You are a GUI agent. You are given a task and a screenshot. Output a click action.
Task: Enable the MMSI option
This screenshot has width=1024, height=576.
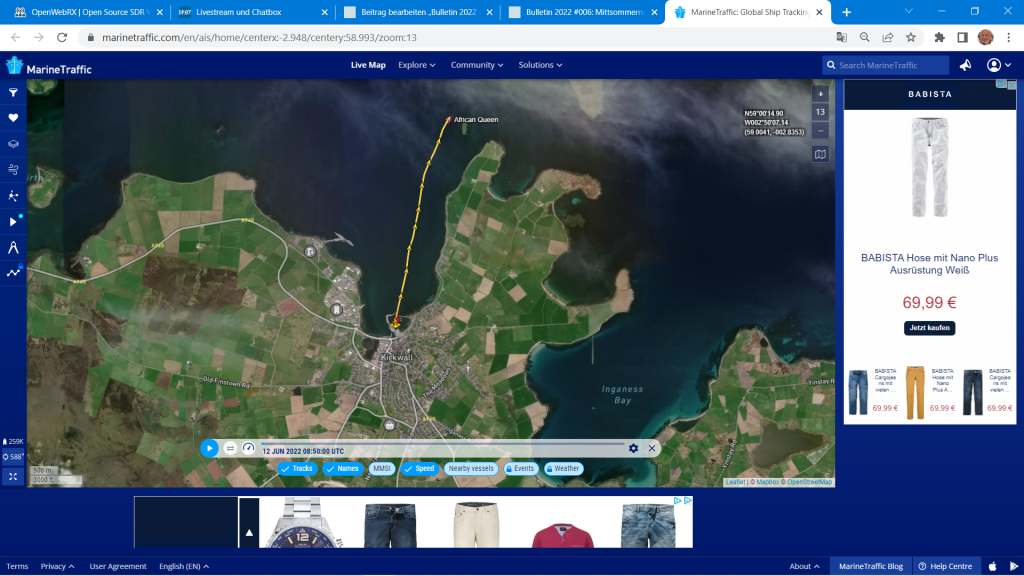(x=381, y=468)
